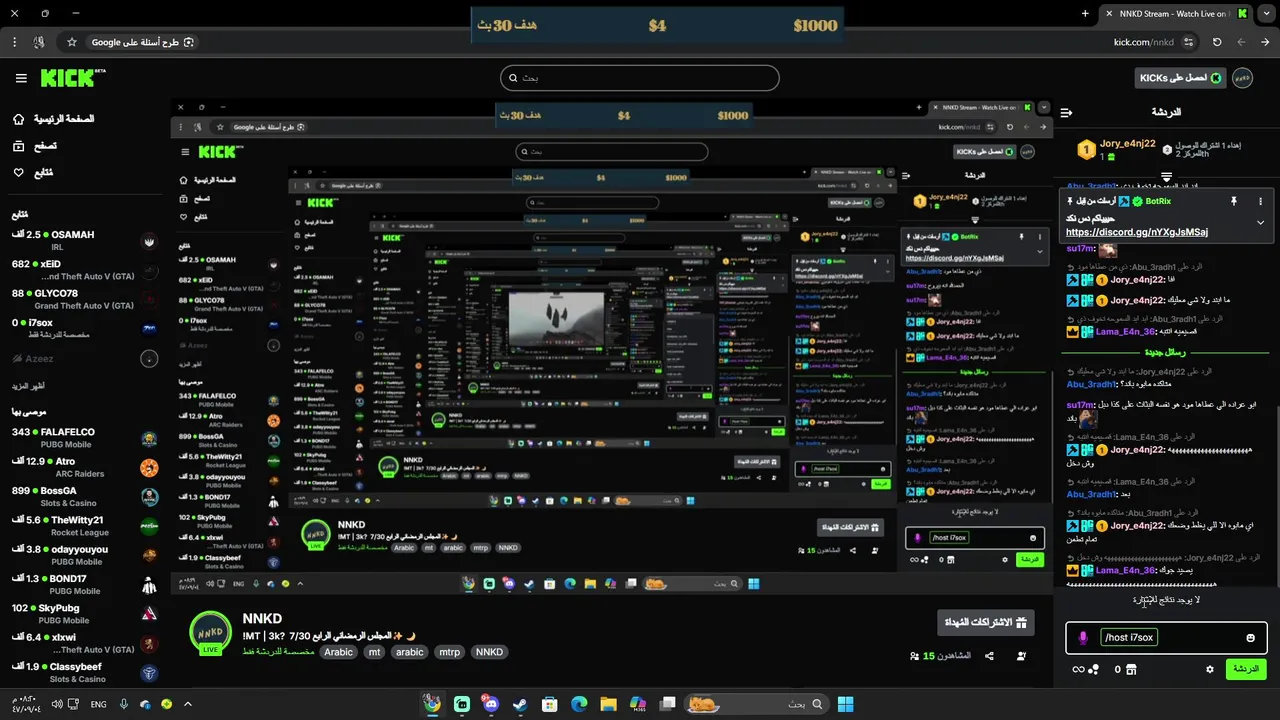Open BossGA recommended channel
This screenshot has width=1280, height=720.
(x=85, y=496)
